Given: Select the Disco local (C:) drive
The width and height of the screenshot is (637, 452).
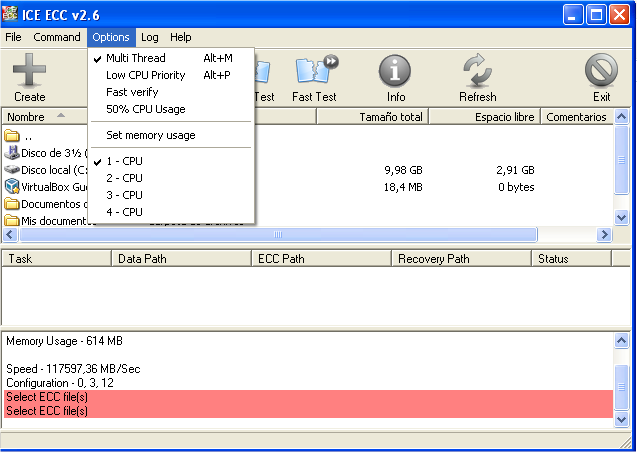Looking at the screenshot, I should point(46,170).
